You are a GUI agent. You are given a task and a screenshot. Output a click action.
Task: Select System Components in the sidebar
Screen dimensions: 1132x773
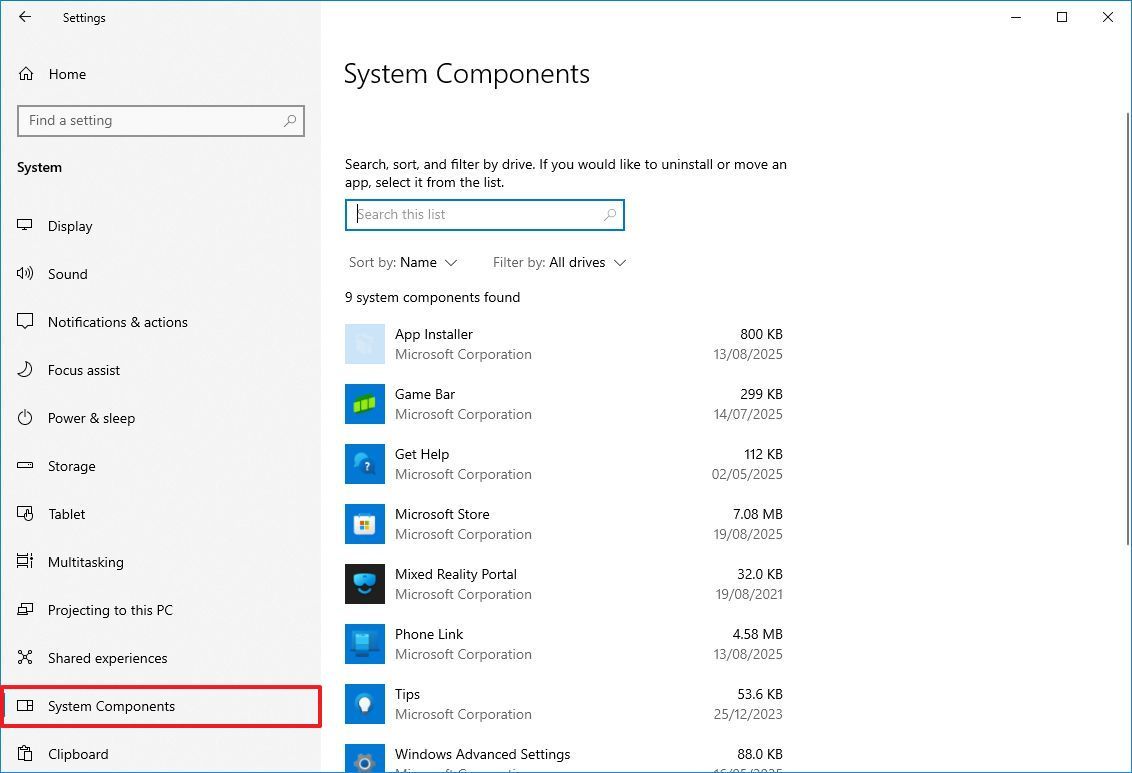click(x=111, y=706)
